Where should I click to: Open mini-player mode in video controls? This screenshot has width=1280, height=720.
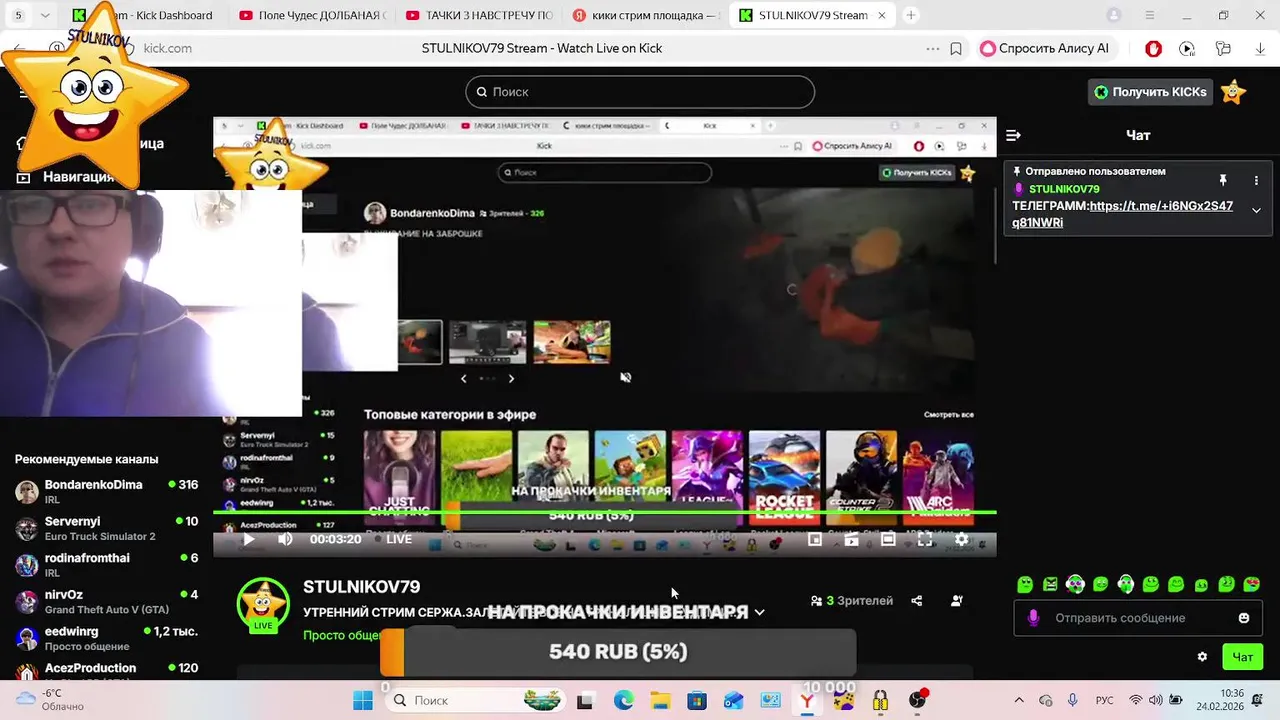click(x=815, y=539)
